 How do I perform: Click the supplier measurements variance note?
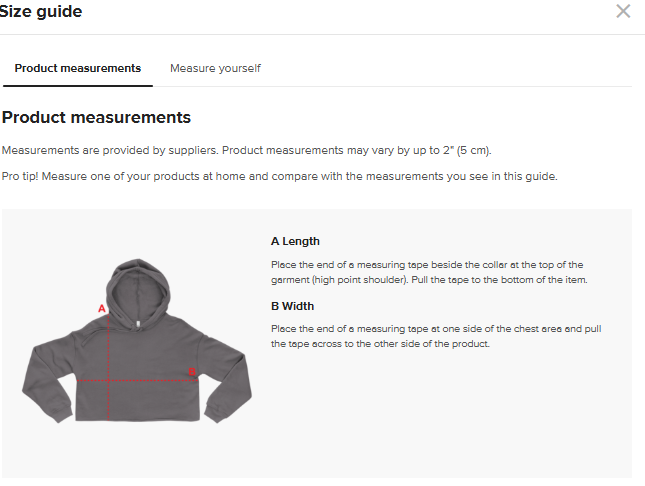[247, 150]
